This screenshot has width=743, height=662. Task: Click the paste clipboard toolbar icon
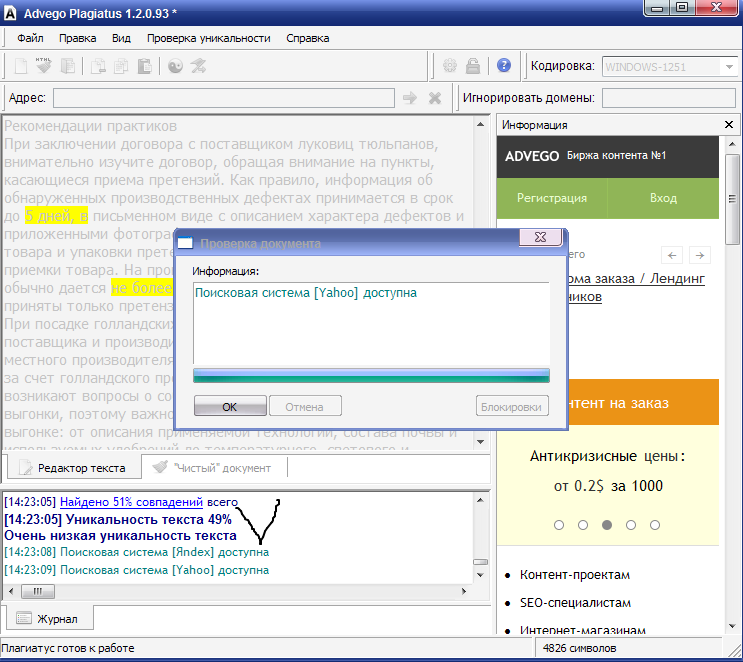pyautogui.click(x=145, y=66)
